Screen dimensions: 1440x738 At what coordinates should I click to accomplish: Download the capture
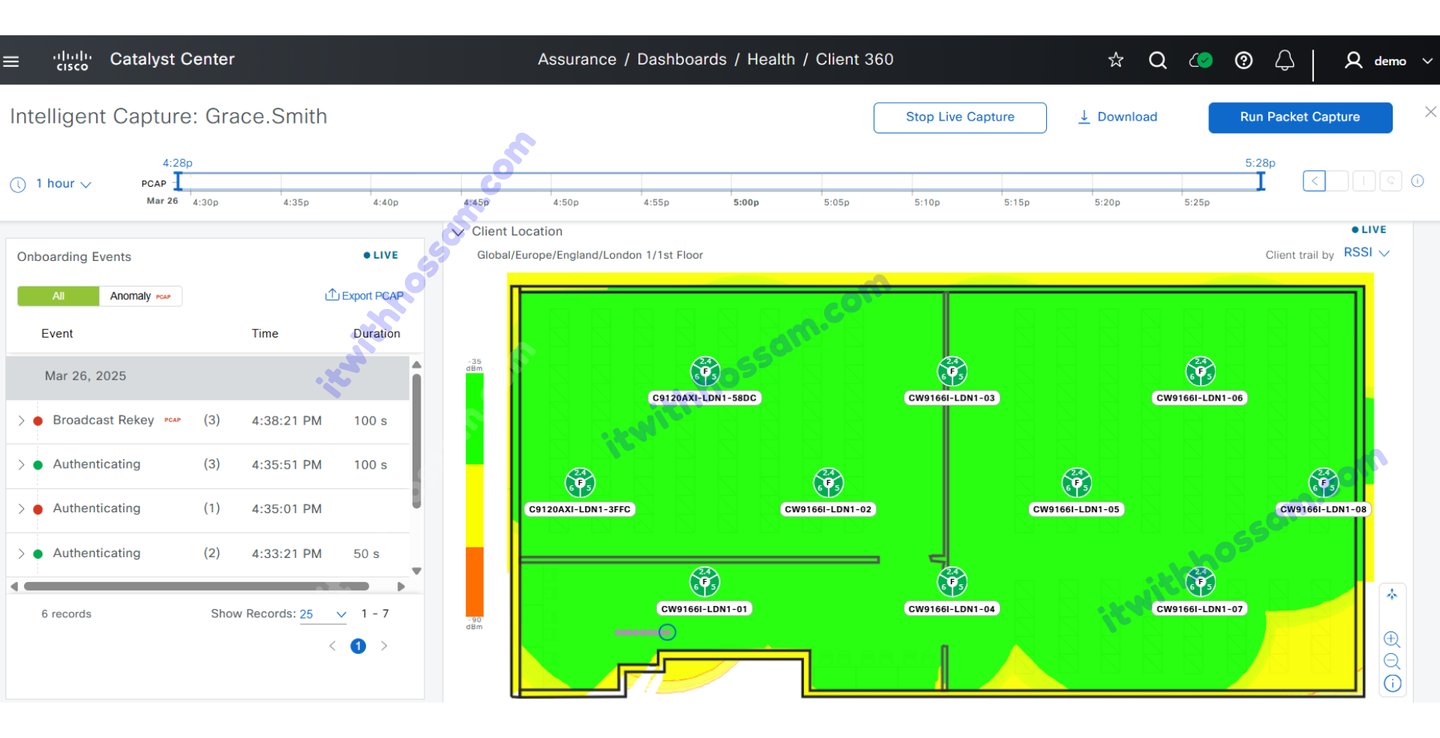(1117, 117)
